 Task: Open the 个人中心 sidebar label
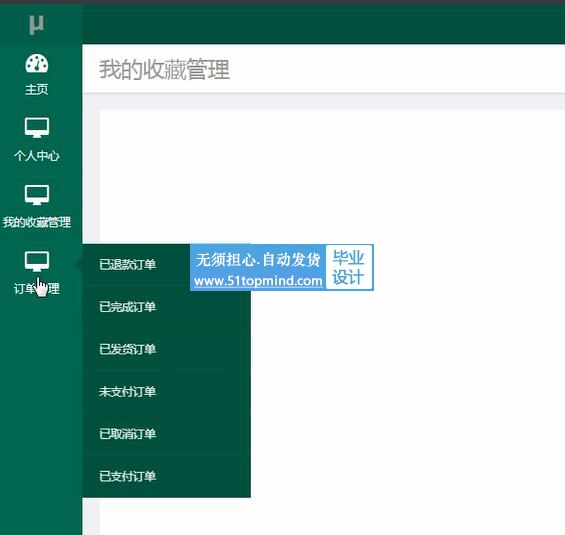(x=37, y=156)
